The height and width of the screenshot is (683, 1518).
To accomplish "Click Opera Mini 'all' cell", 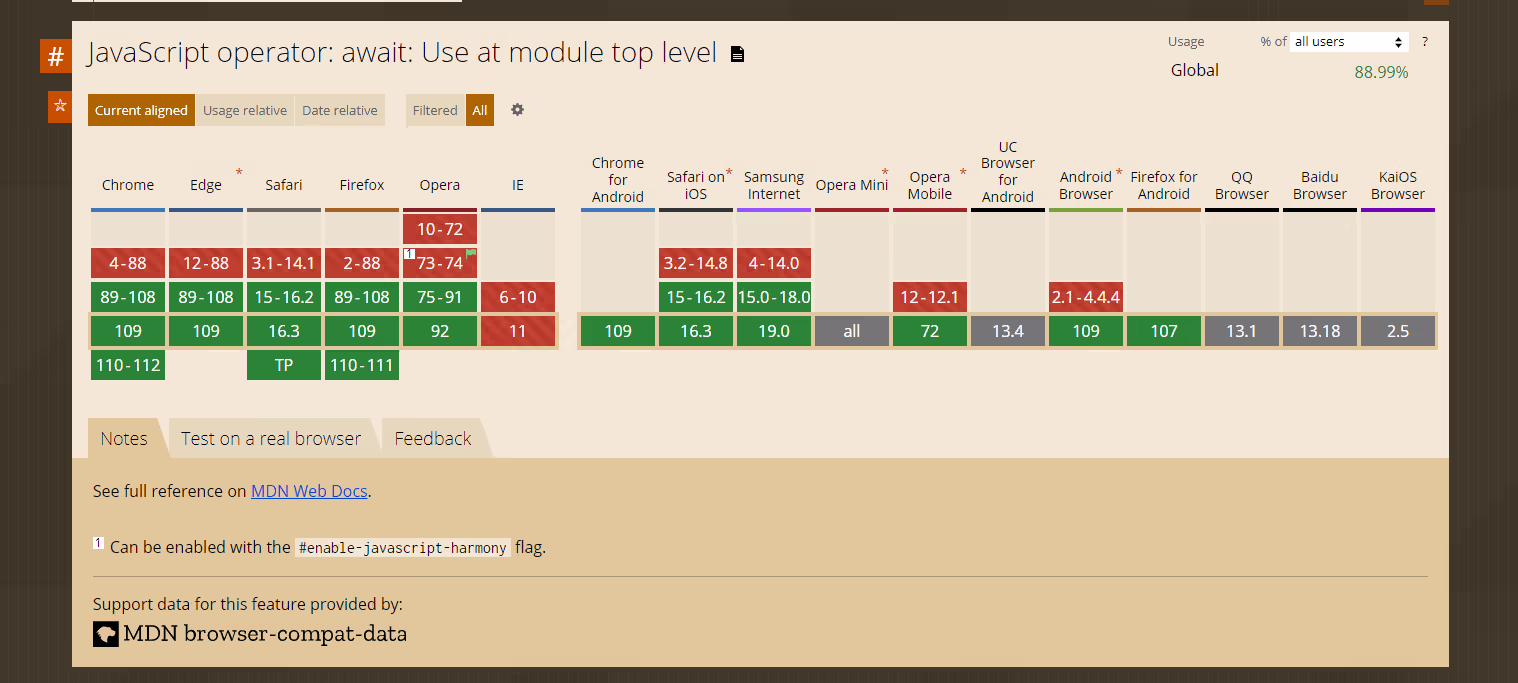I will (x=852, y=331).
